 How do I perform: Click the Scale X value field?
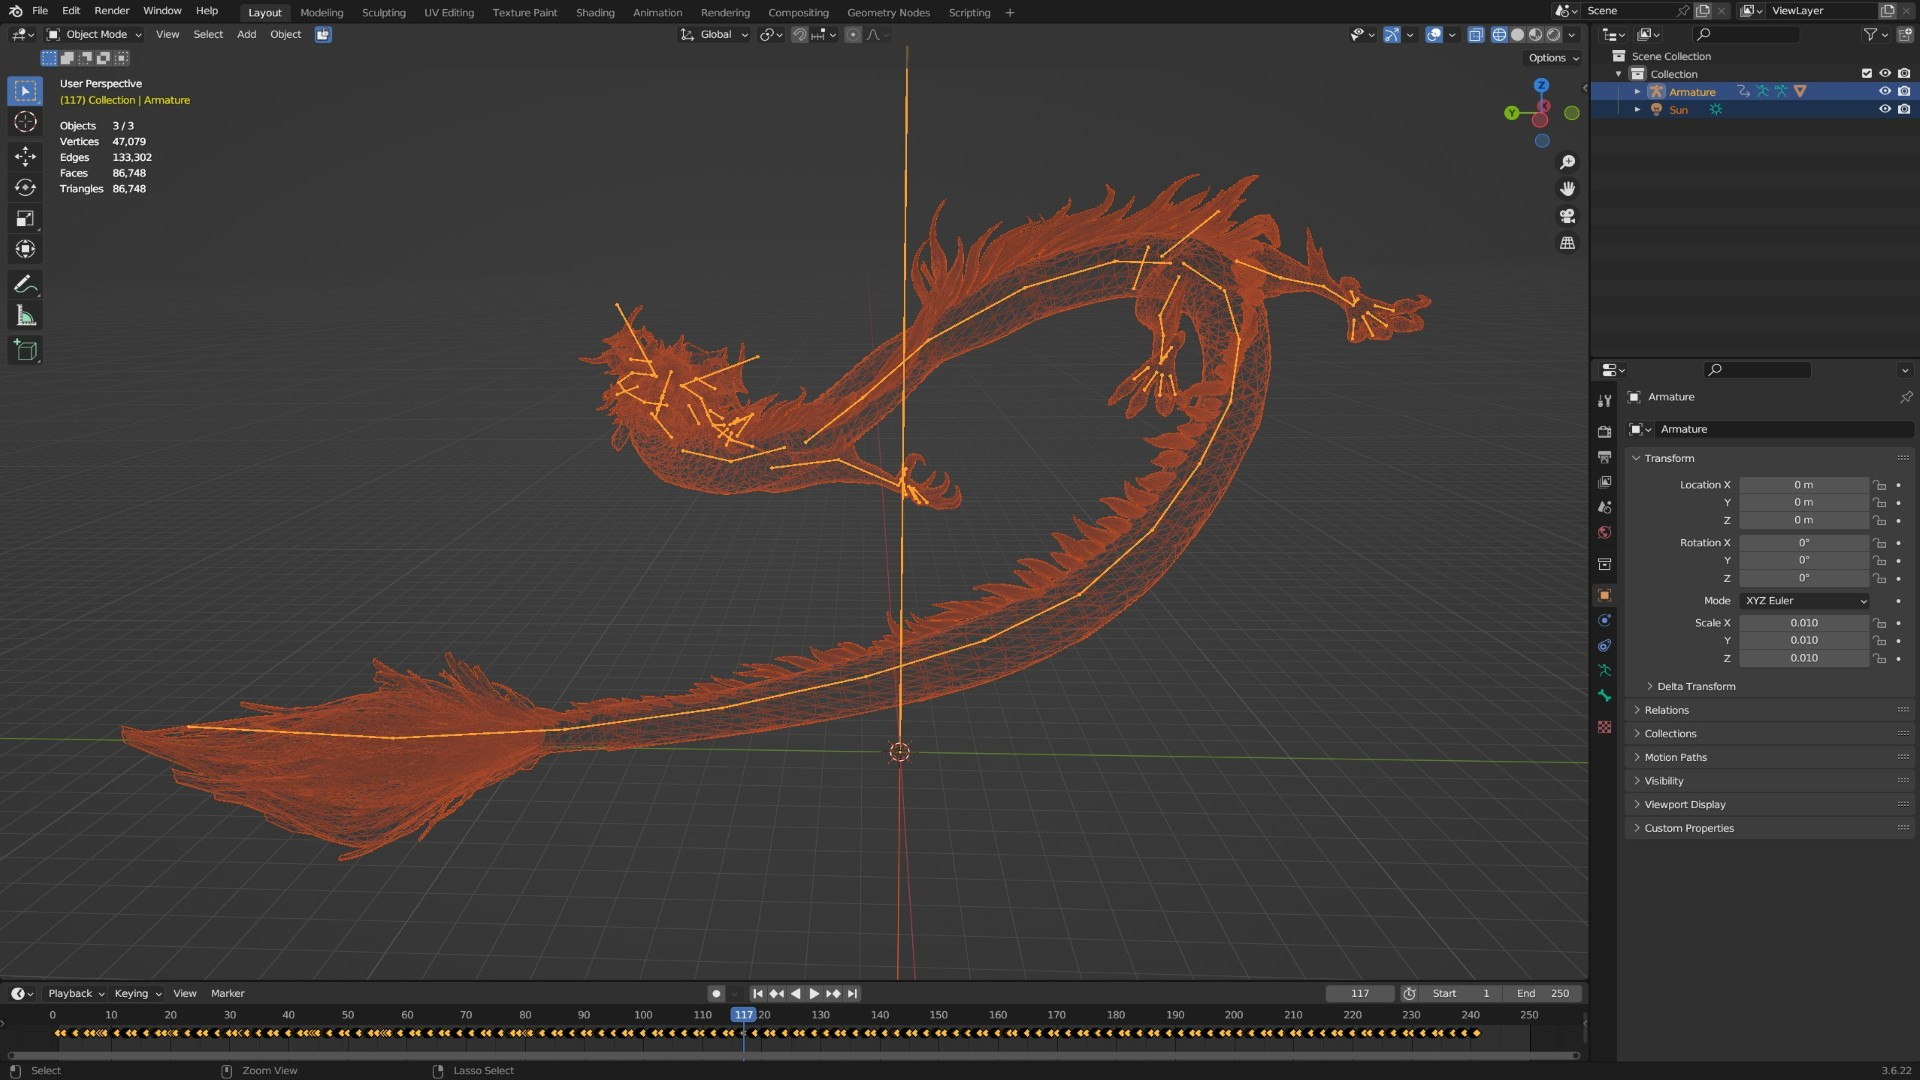tap(1804, 623)
